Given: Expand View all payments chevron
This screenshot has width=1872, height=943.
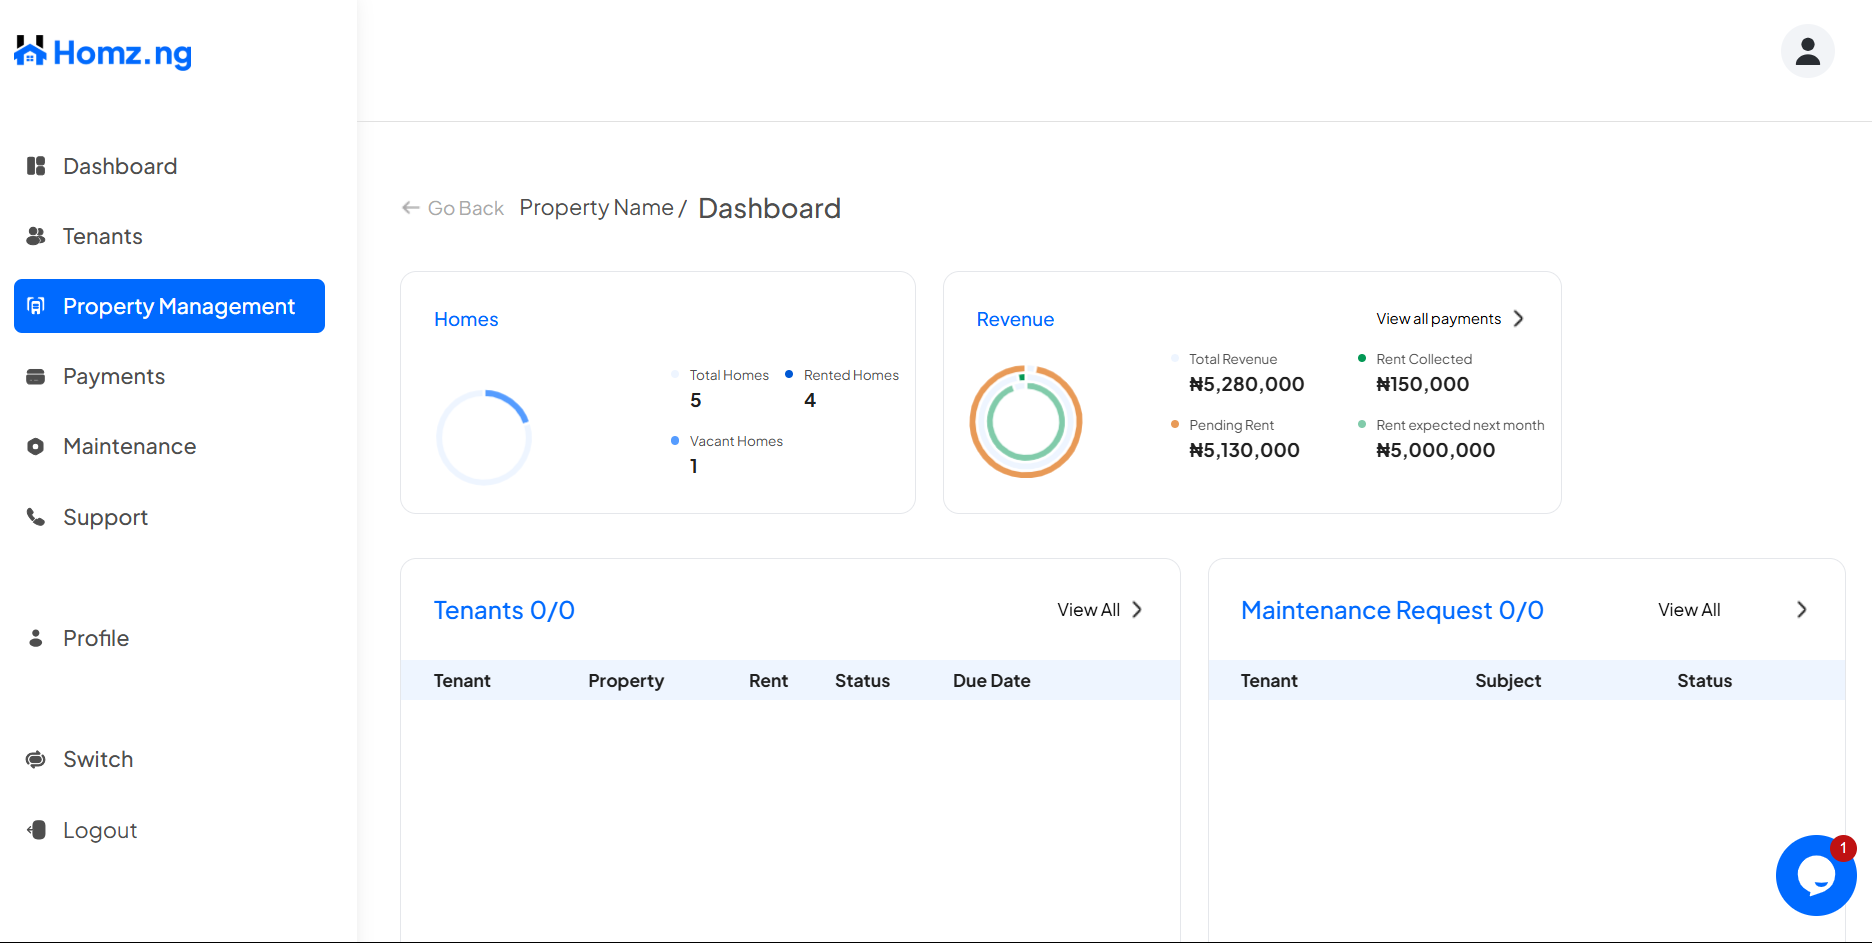Looking at the screenshot, I should click(1519, 319).
